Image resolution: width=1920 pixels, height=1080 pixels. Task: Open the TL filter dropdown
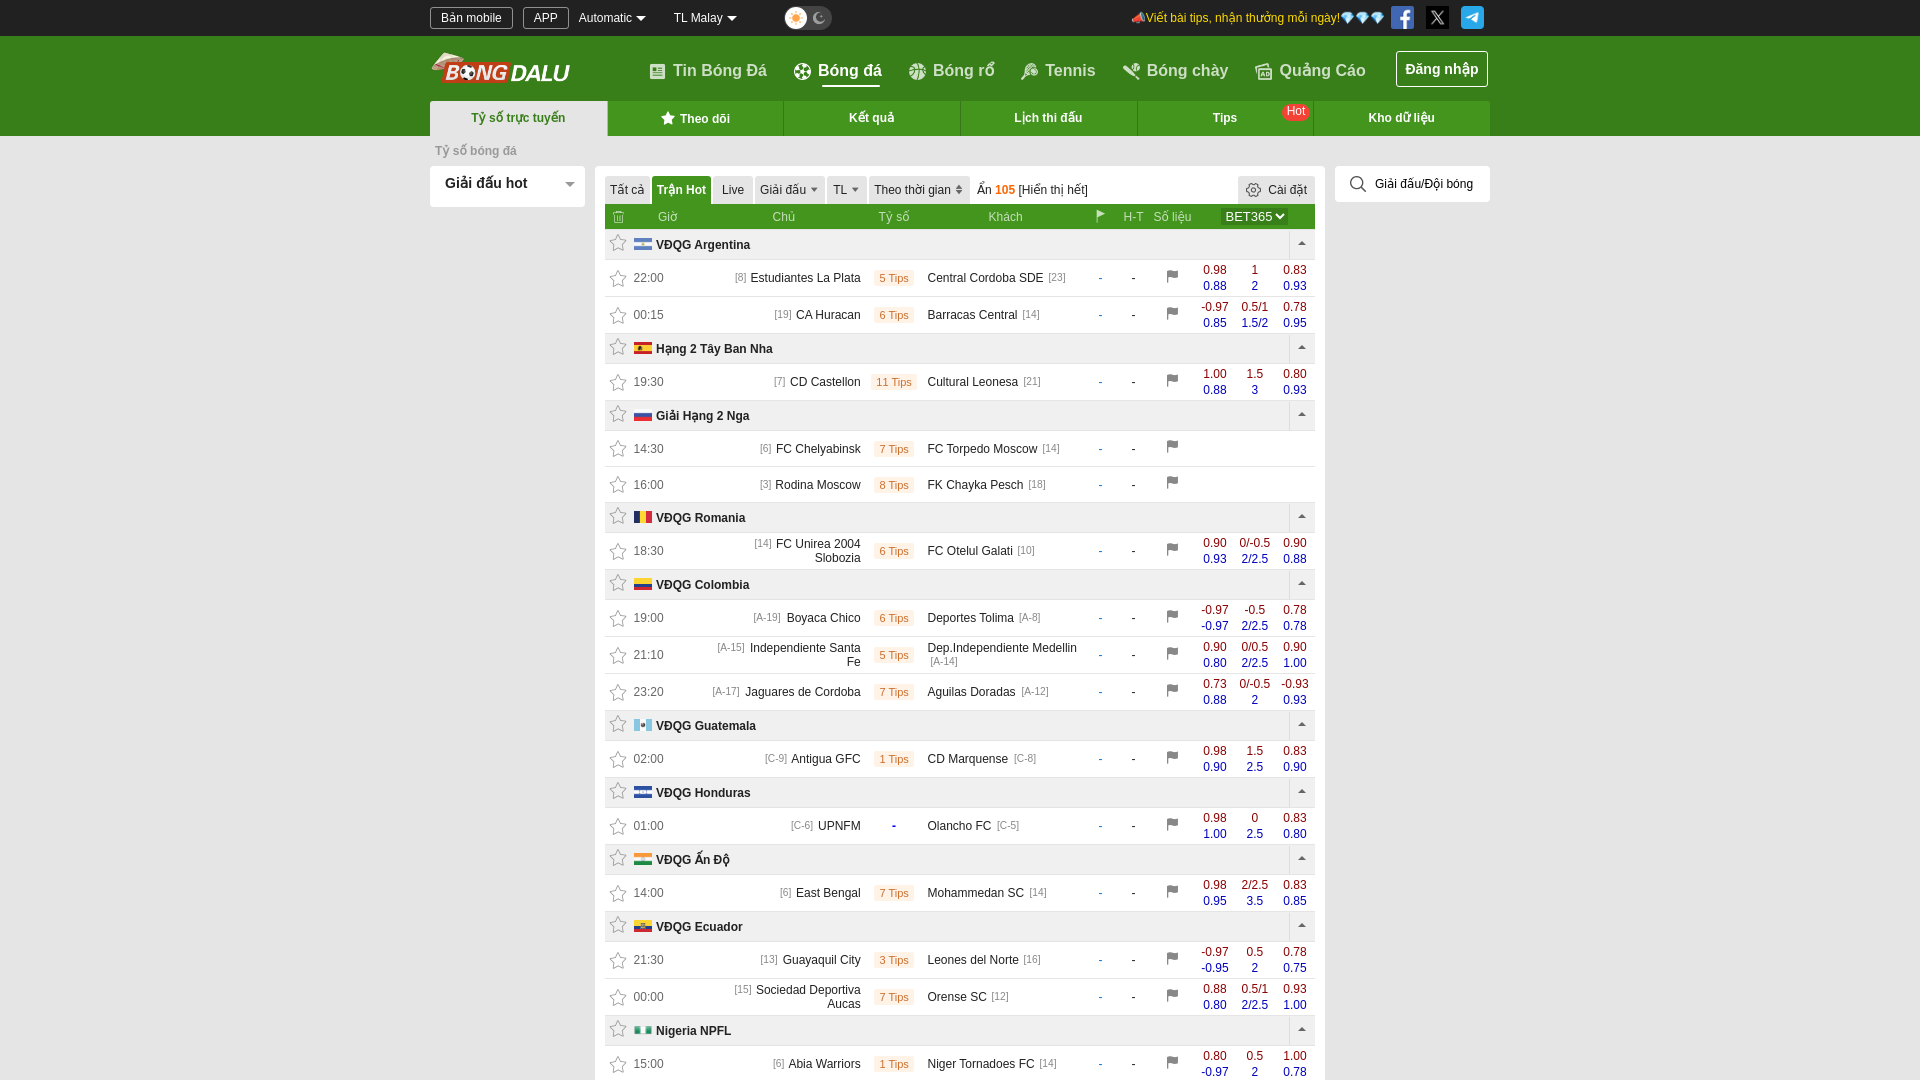[x=846, y=190]
